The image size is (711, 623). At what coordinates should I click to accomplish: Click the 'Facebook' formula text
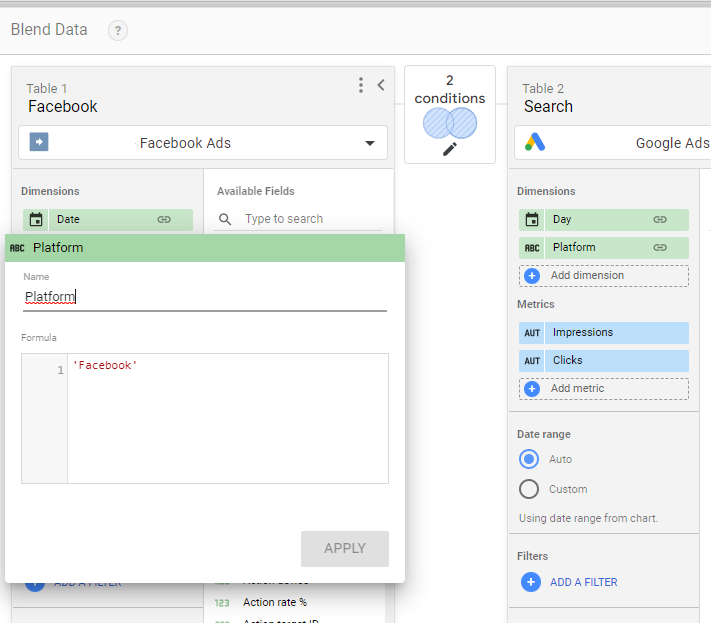point(105,365)
